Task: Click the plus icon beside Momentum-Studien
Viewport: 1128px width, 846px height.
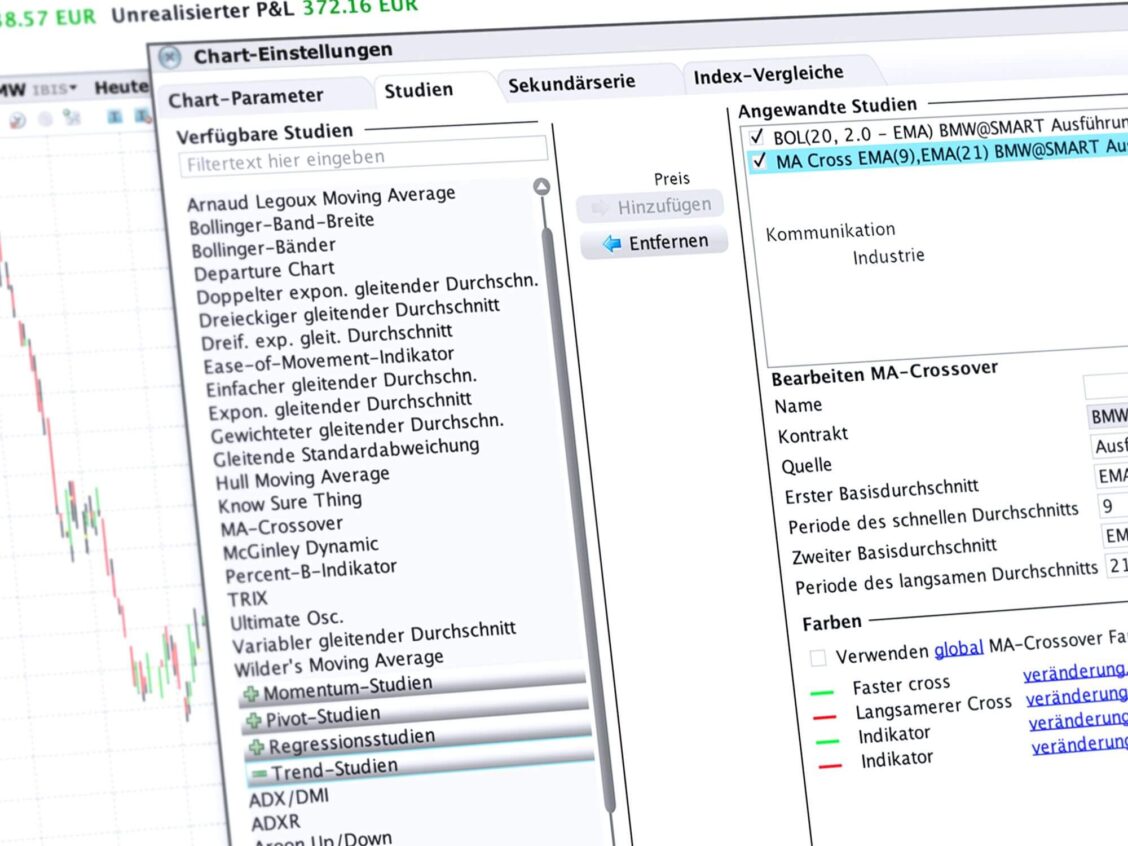Action: [250, 694]
